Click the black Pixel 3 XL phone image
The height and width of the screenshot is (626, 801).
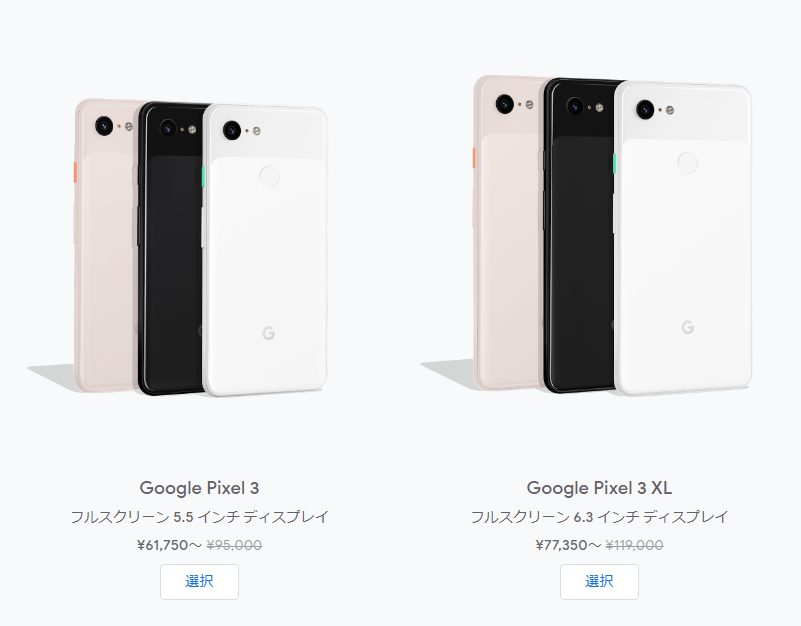pyautogui.click(x=580, y=236)
